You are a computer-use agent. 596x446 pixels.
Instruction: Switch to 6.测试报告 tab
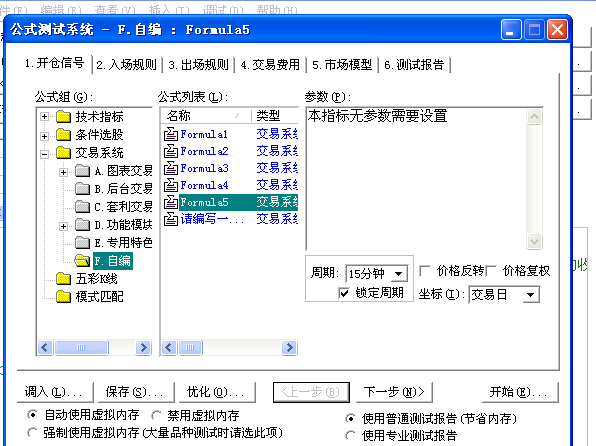tap(414, 65)
